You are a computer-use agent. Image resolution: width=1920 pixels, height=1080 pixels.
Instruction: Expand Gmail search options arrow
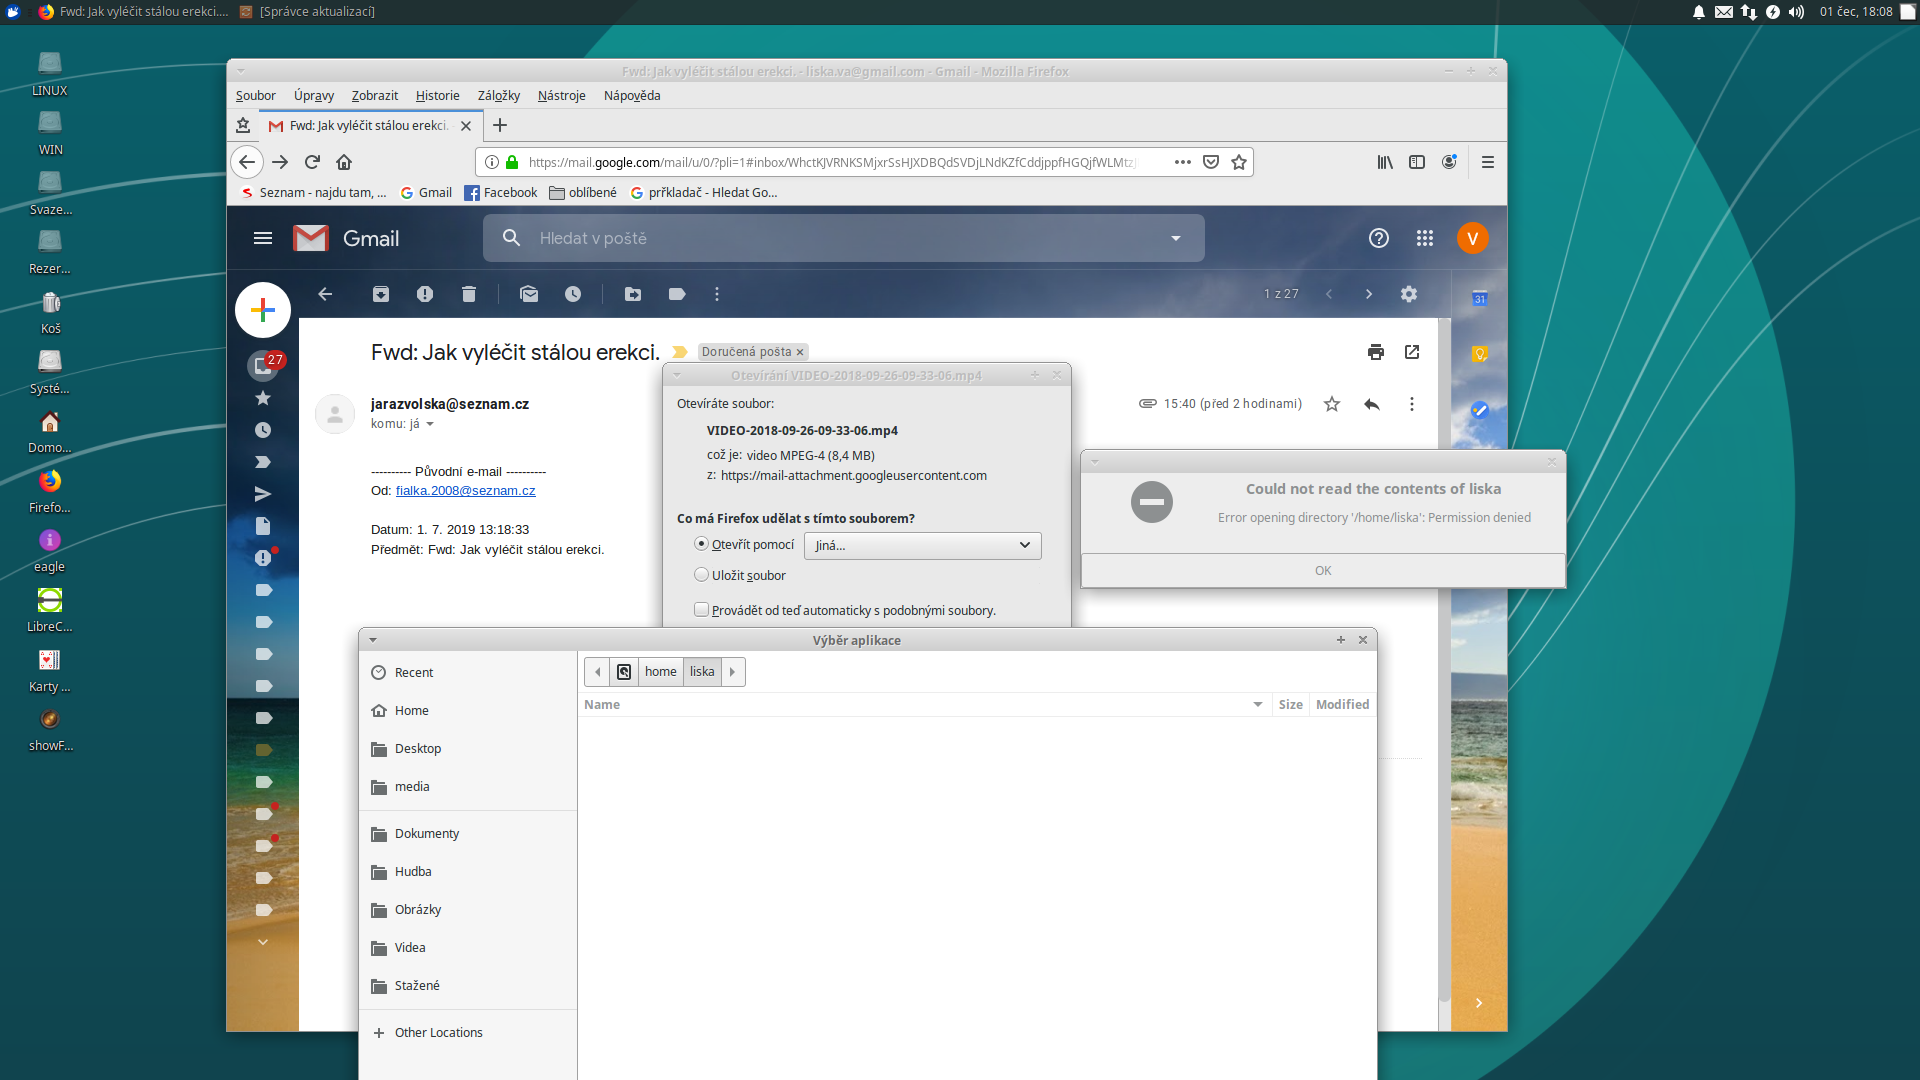pos(1176,238)
